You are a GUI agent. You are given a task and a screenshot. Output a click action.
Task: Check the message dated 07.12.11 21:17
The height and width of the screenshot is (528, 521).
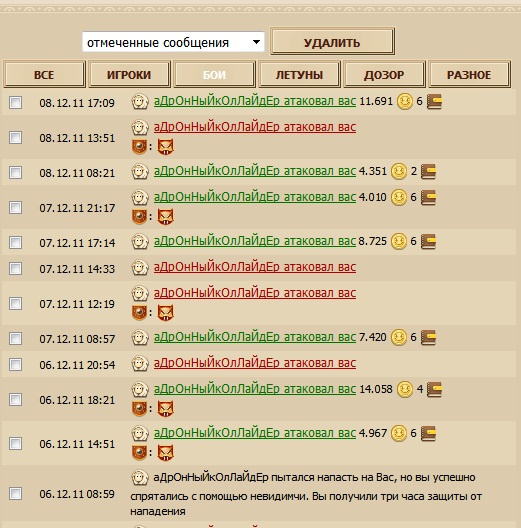point(15,207)
